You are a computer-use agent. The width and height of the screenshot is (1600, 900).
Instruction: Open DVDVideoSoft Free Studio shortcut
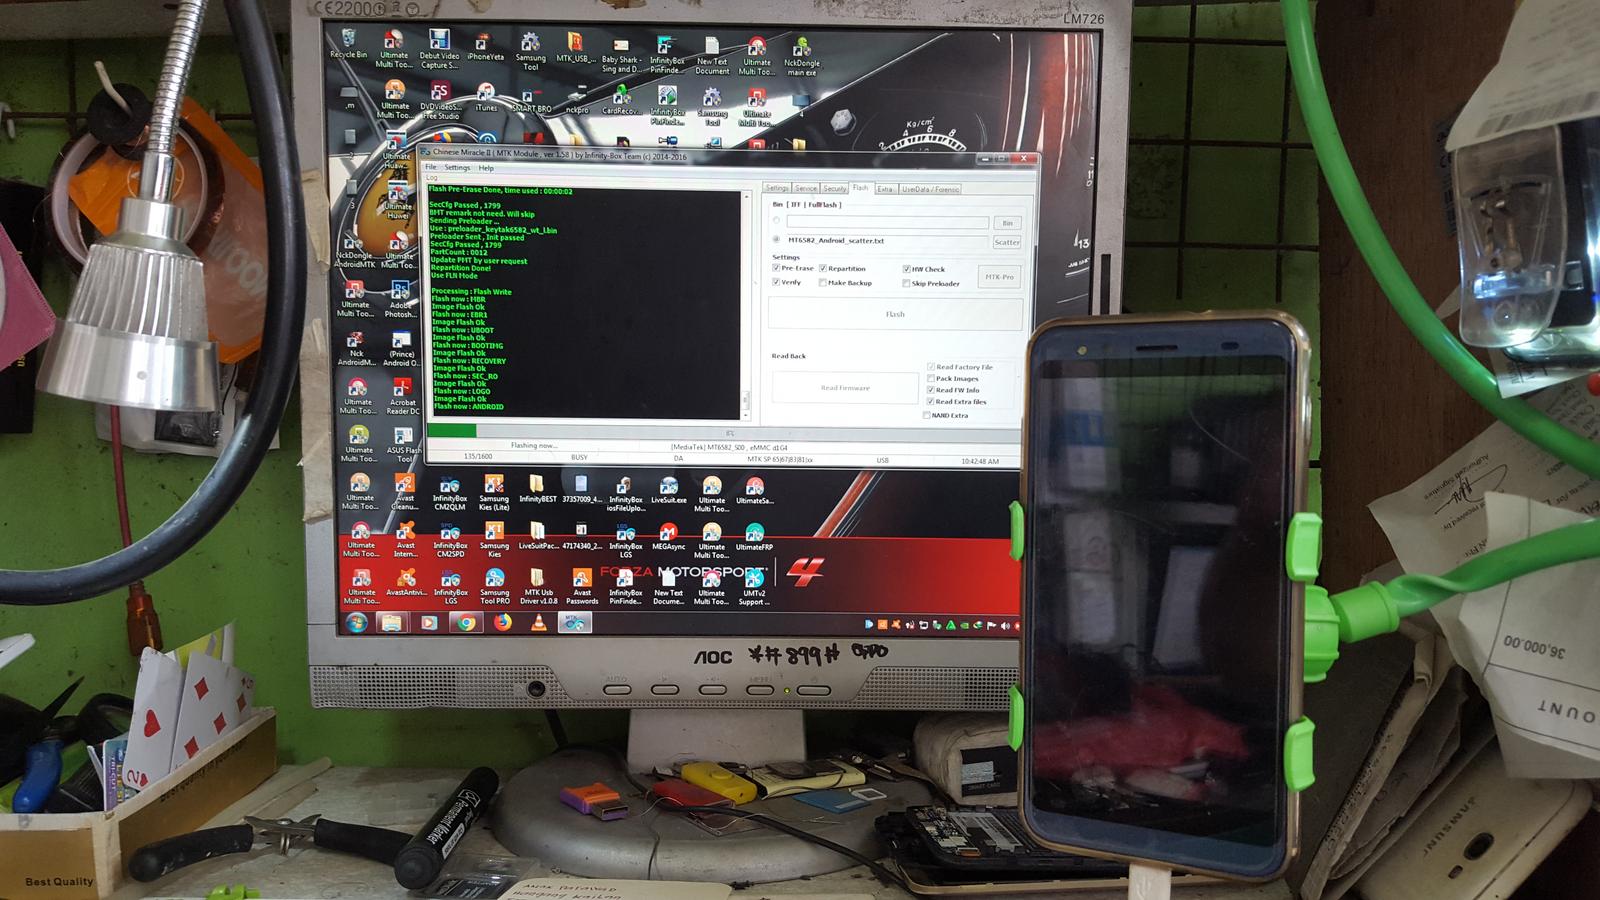440,101
